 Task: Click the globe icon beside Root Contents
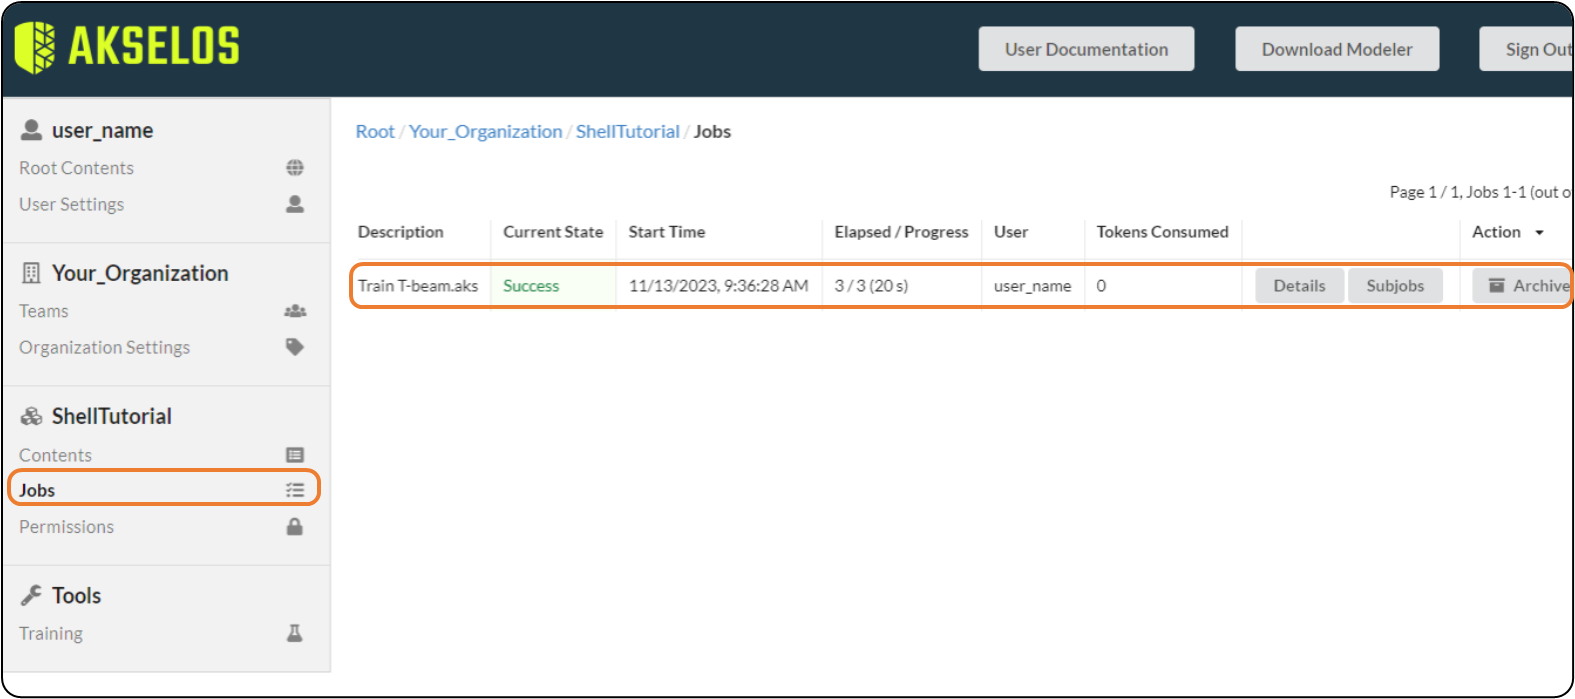pos(295,168)
